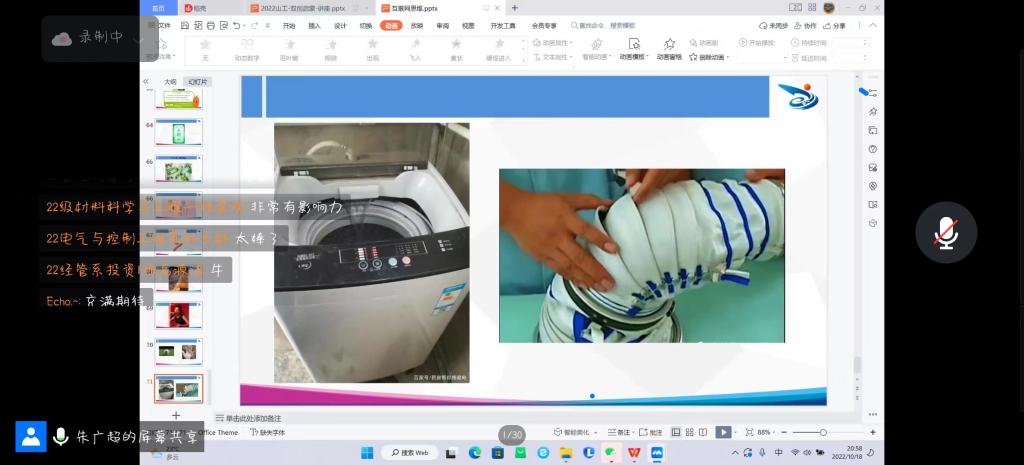This screenshot has height=465, width=1024.
Task: Click the muted microphone button
Action: (x=946, y=232)
